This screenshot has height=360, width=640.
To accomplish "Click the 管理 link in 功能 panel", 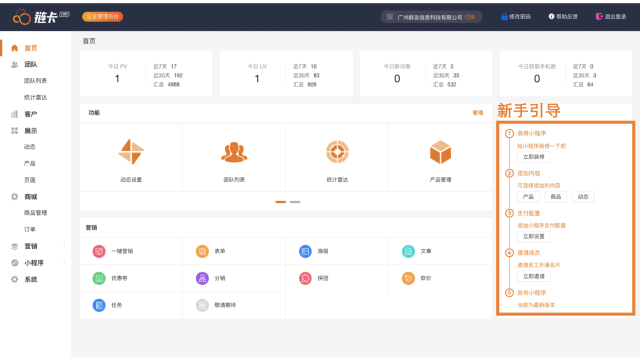I will (478, 113).
